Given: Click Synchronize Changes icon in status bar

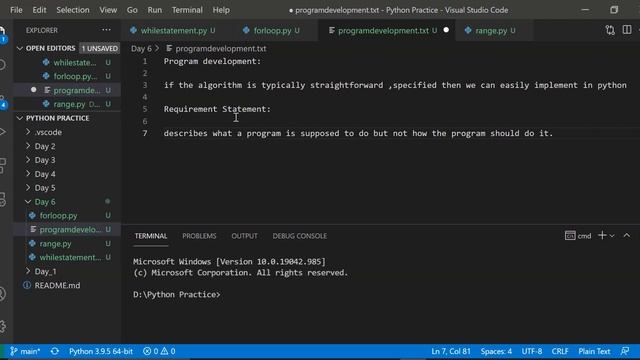Looking at the screenshot, I should (55, 351).
